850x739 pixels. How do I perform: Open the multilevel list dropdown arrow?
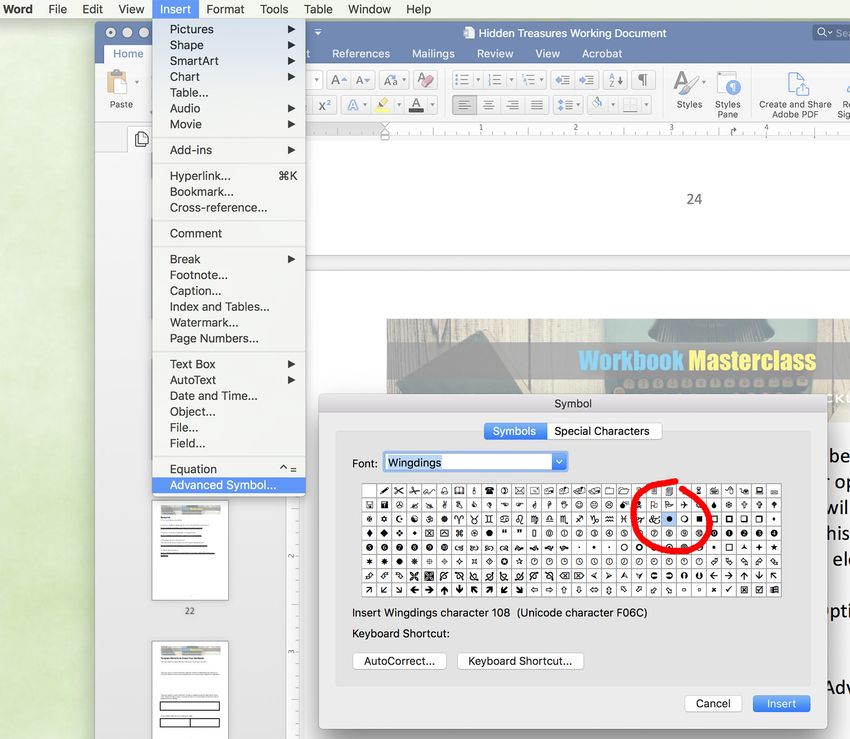(x=542, y=80)
